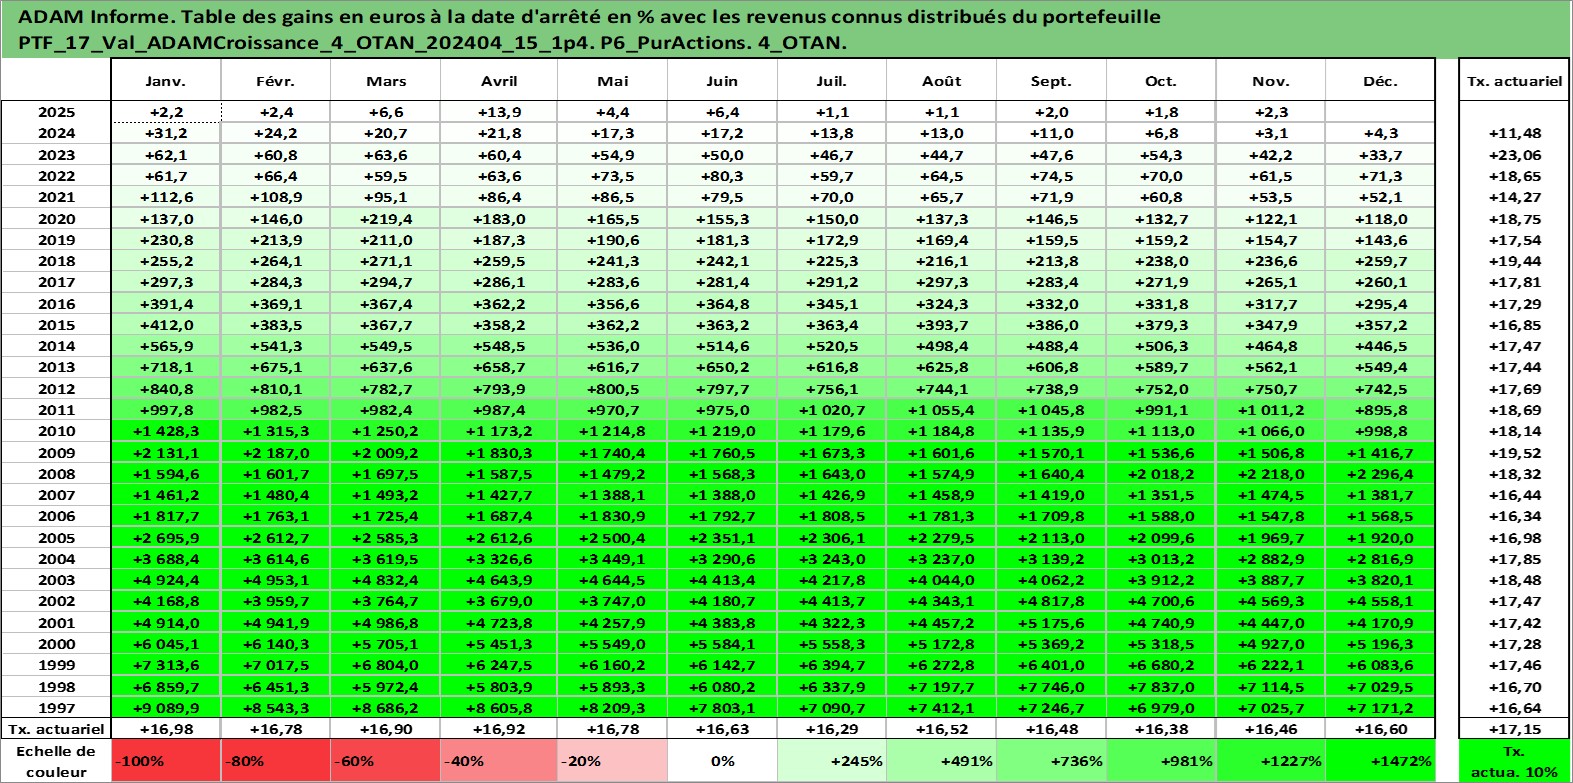Screen dimensions: 1573x783
Task: Click cell +62,1 in the 2023 row
Action: 166,155
